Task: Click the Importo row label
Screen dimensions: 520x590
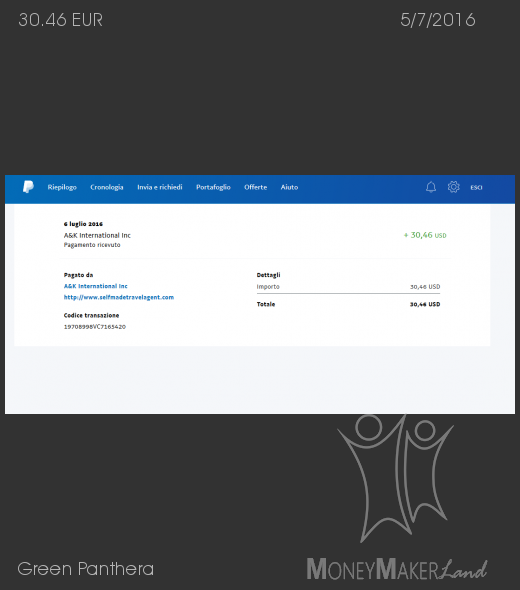Action: [x=268, y=287]
